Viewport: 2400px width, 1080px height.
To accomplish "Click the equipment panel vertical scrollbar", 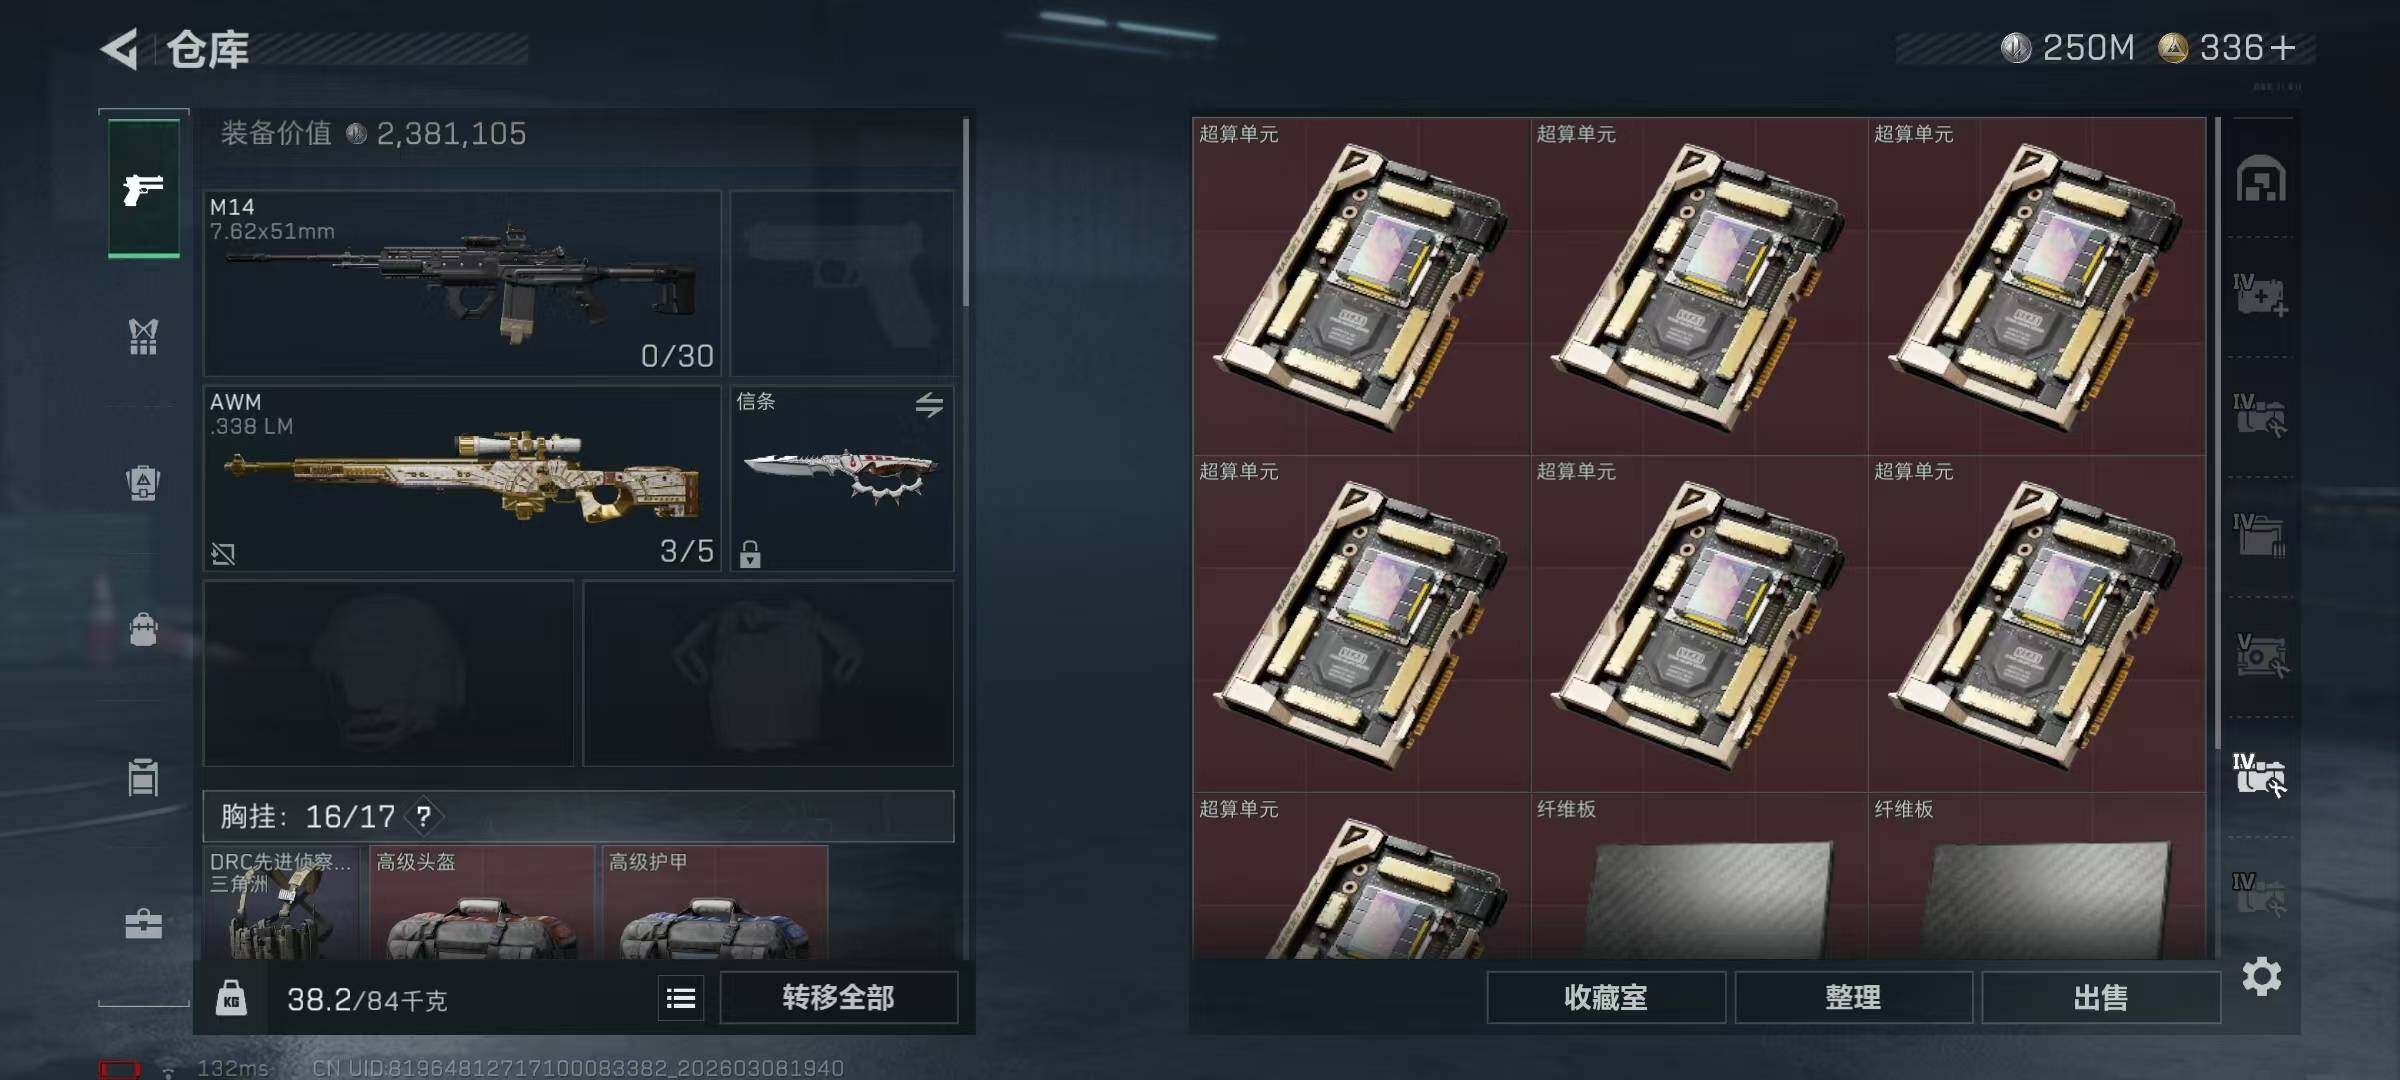I will tap(965, 212).
